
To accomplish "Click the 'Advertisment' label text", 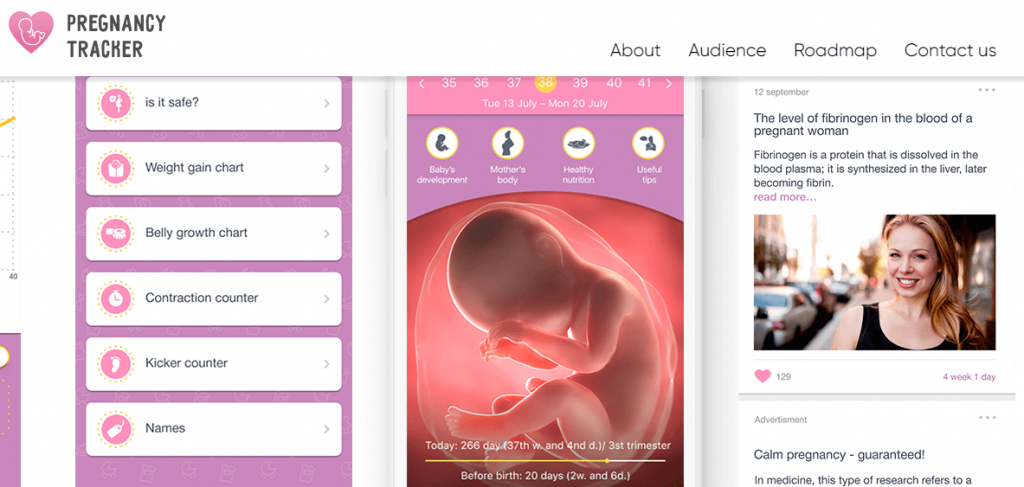I will point(780,420).
